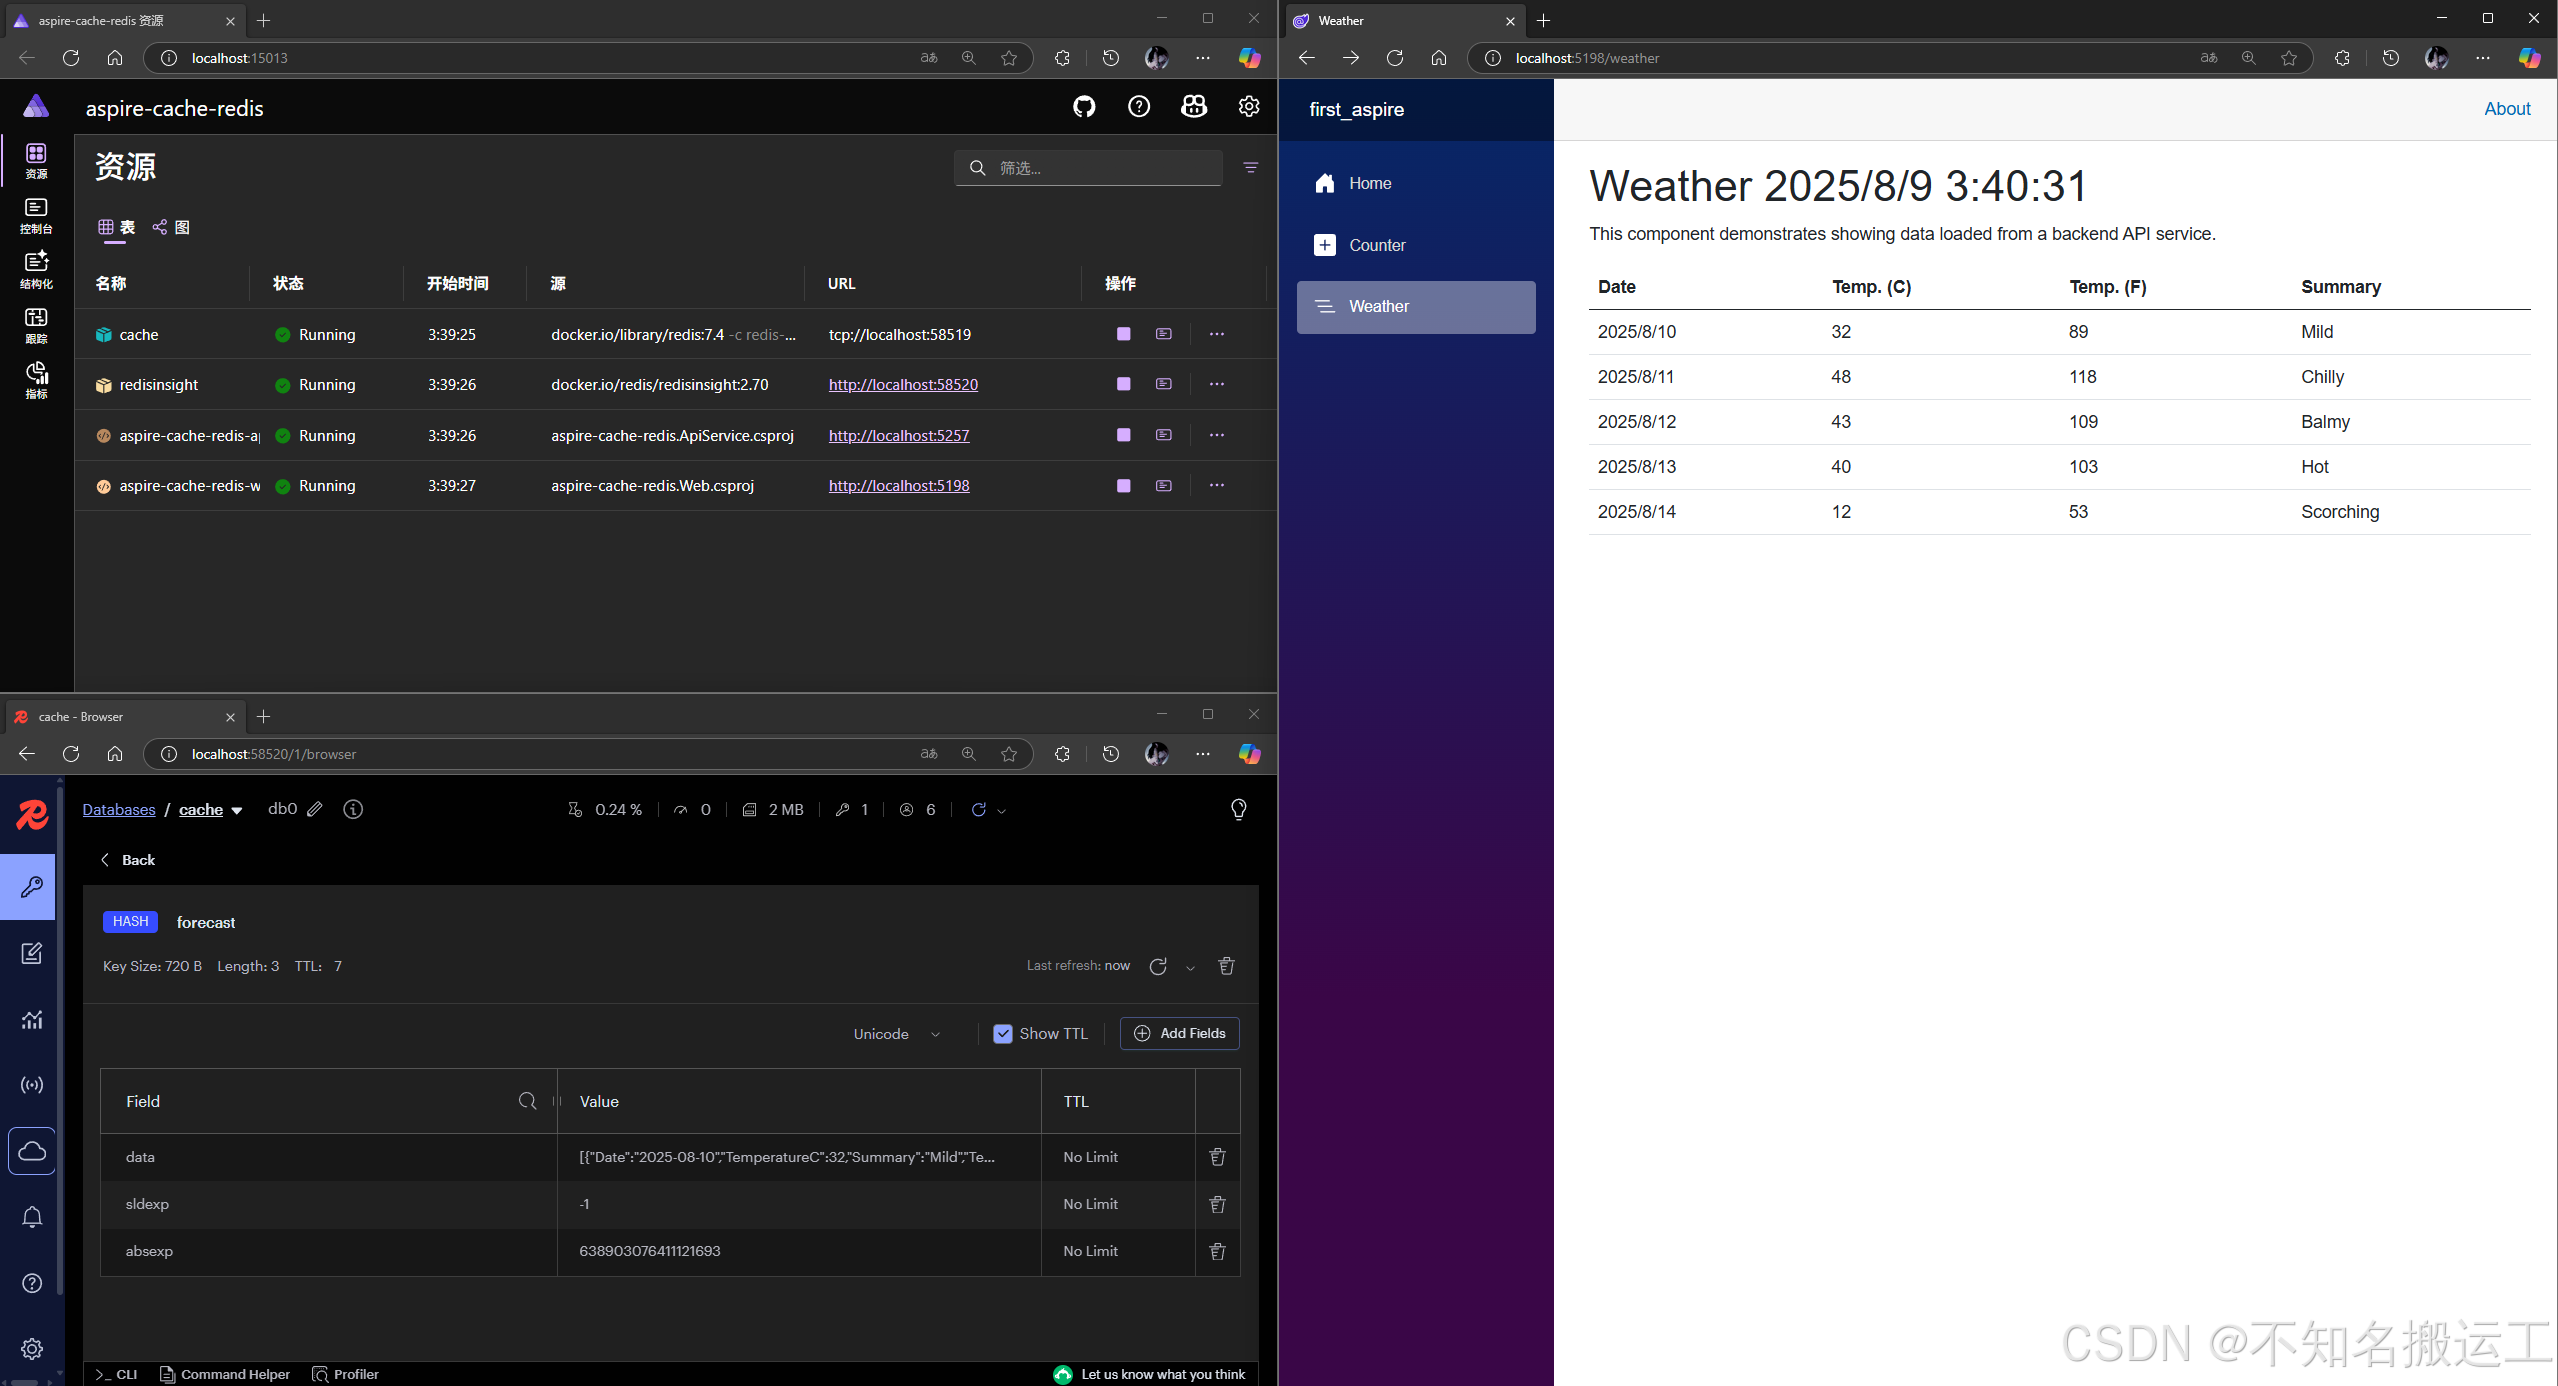Open the Console (控制台) sidebar page
Viewport: 2558px width, 1386px height.
(x=36, y=216)
